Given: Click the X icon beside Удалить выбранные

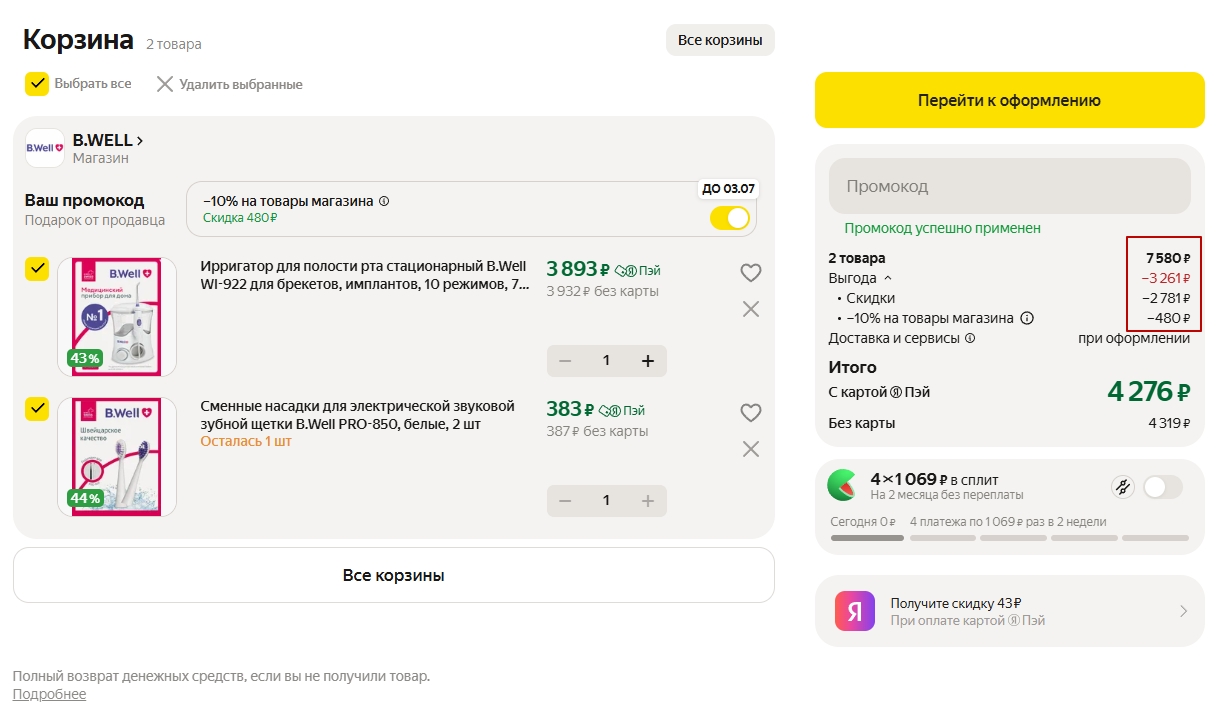Looking at the screenshot, I should pyautogui.click(x=165, y=84).
